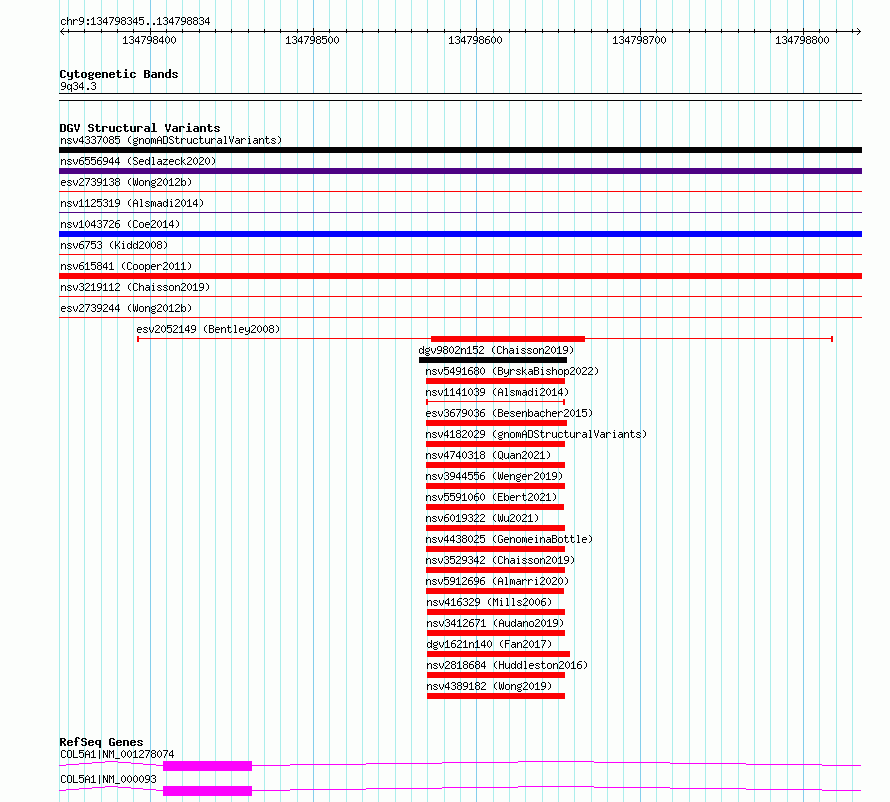Select transcript COL5A1|NM_000093
Screen dimensions: 890x802
coord(108,779)
